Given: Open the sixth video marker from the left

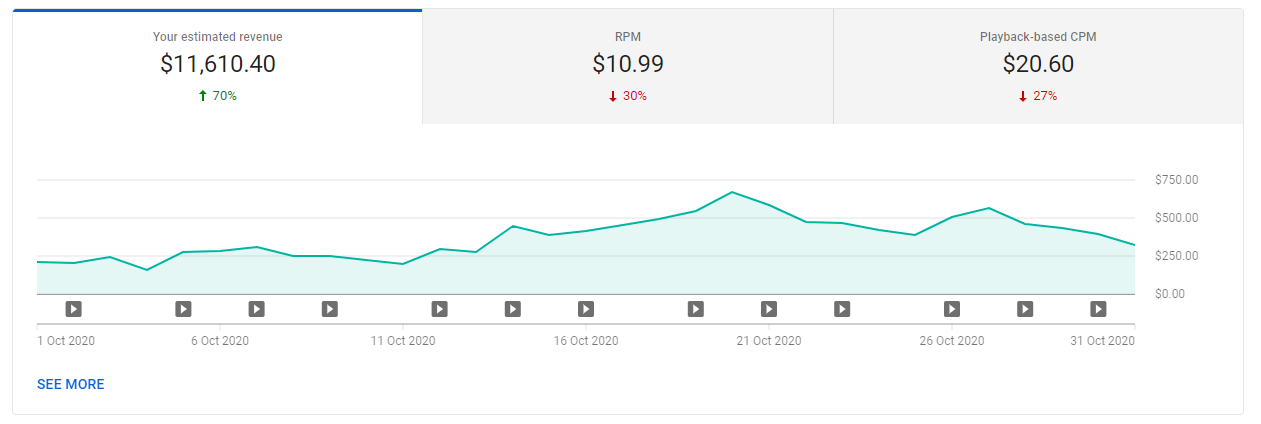Looking at the screenshot, I should point(512,309).
